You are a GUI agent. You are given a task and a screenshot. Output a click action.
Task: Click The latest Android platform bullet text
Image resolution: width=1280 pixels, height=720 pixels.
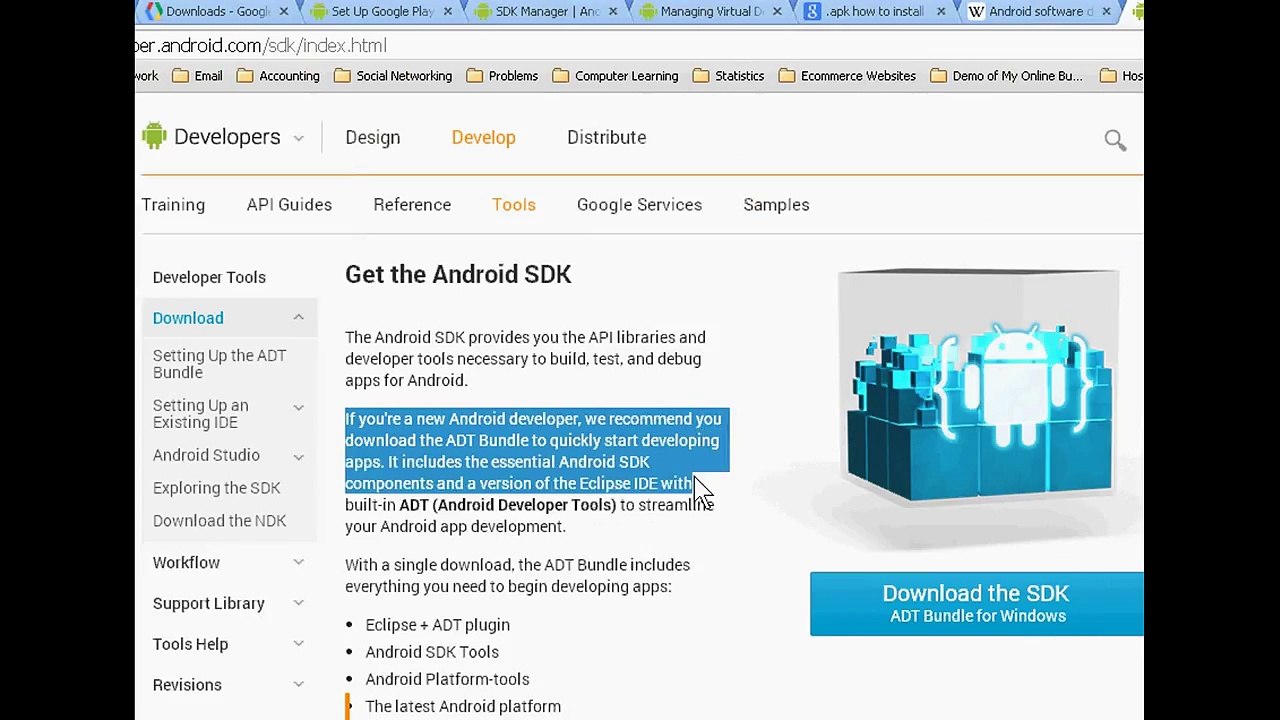463,706
